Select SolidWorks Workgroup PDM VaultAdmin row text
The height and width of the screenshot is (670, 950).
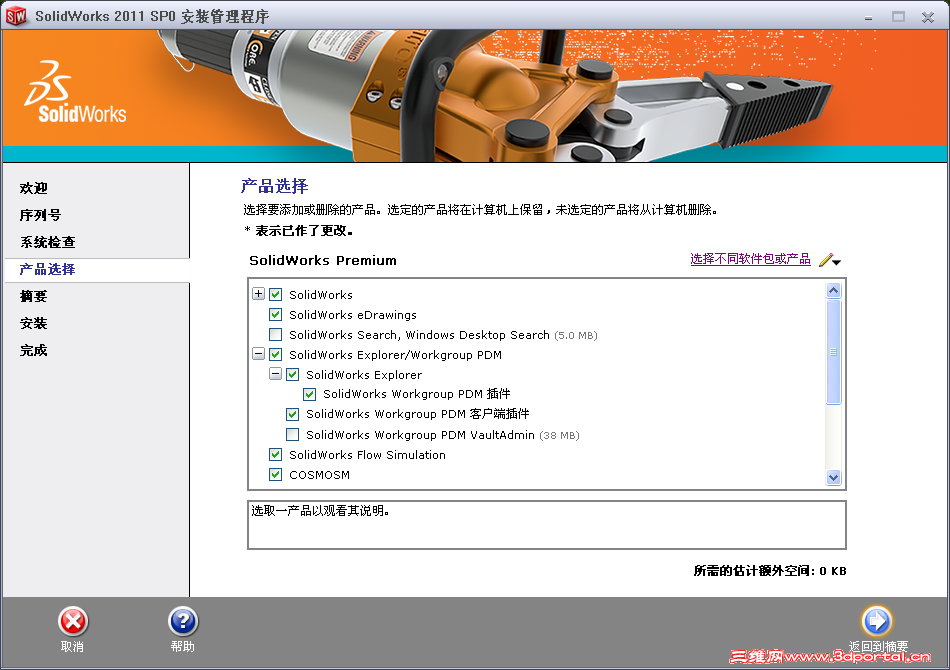click(x=420, y=435)
